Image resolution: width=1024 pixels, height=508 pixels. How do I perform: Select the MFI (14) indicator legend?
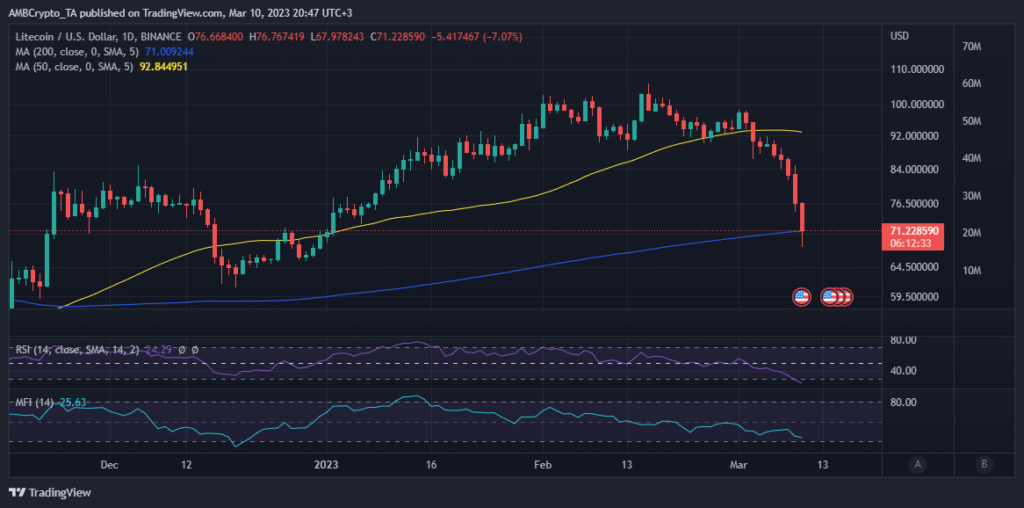36,403
